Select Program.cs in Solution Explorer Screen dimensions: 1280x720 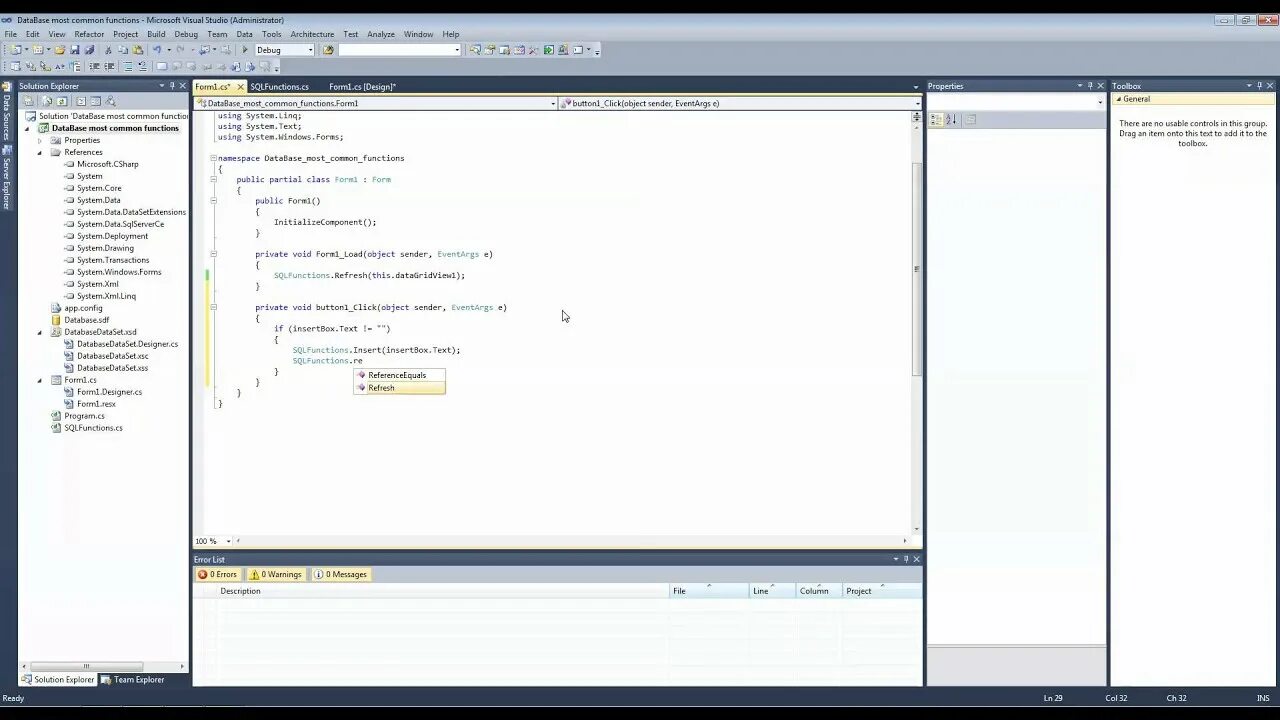(84, 416)
